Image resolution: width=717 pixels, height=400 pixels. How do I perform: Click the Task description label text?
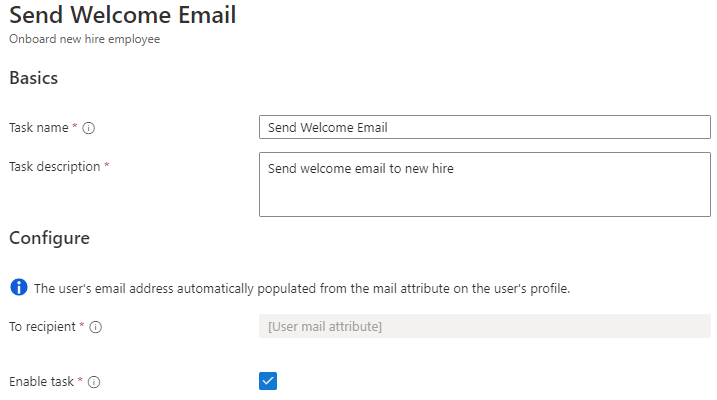54,167
